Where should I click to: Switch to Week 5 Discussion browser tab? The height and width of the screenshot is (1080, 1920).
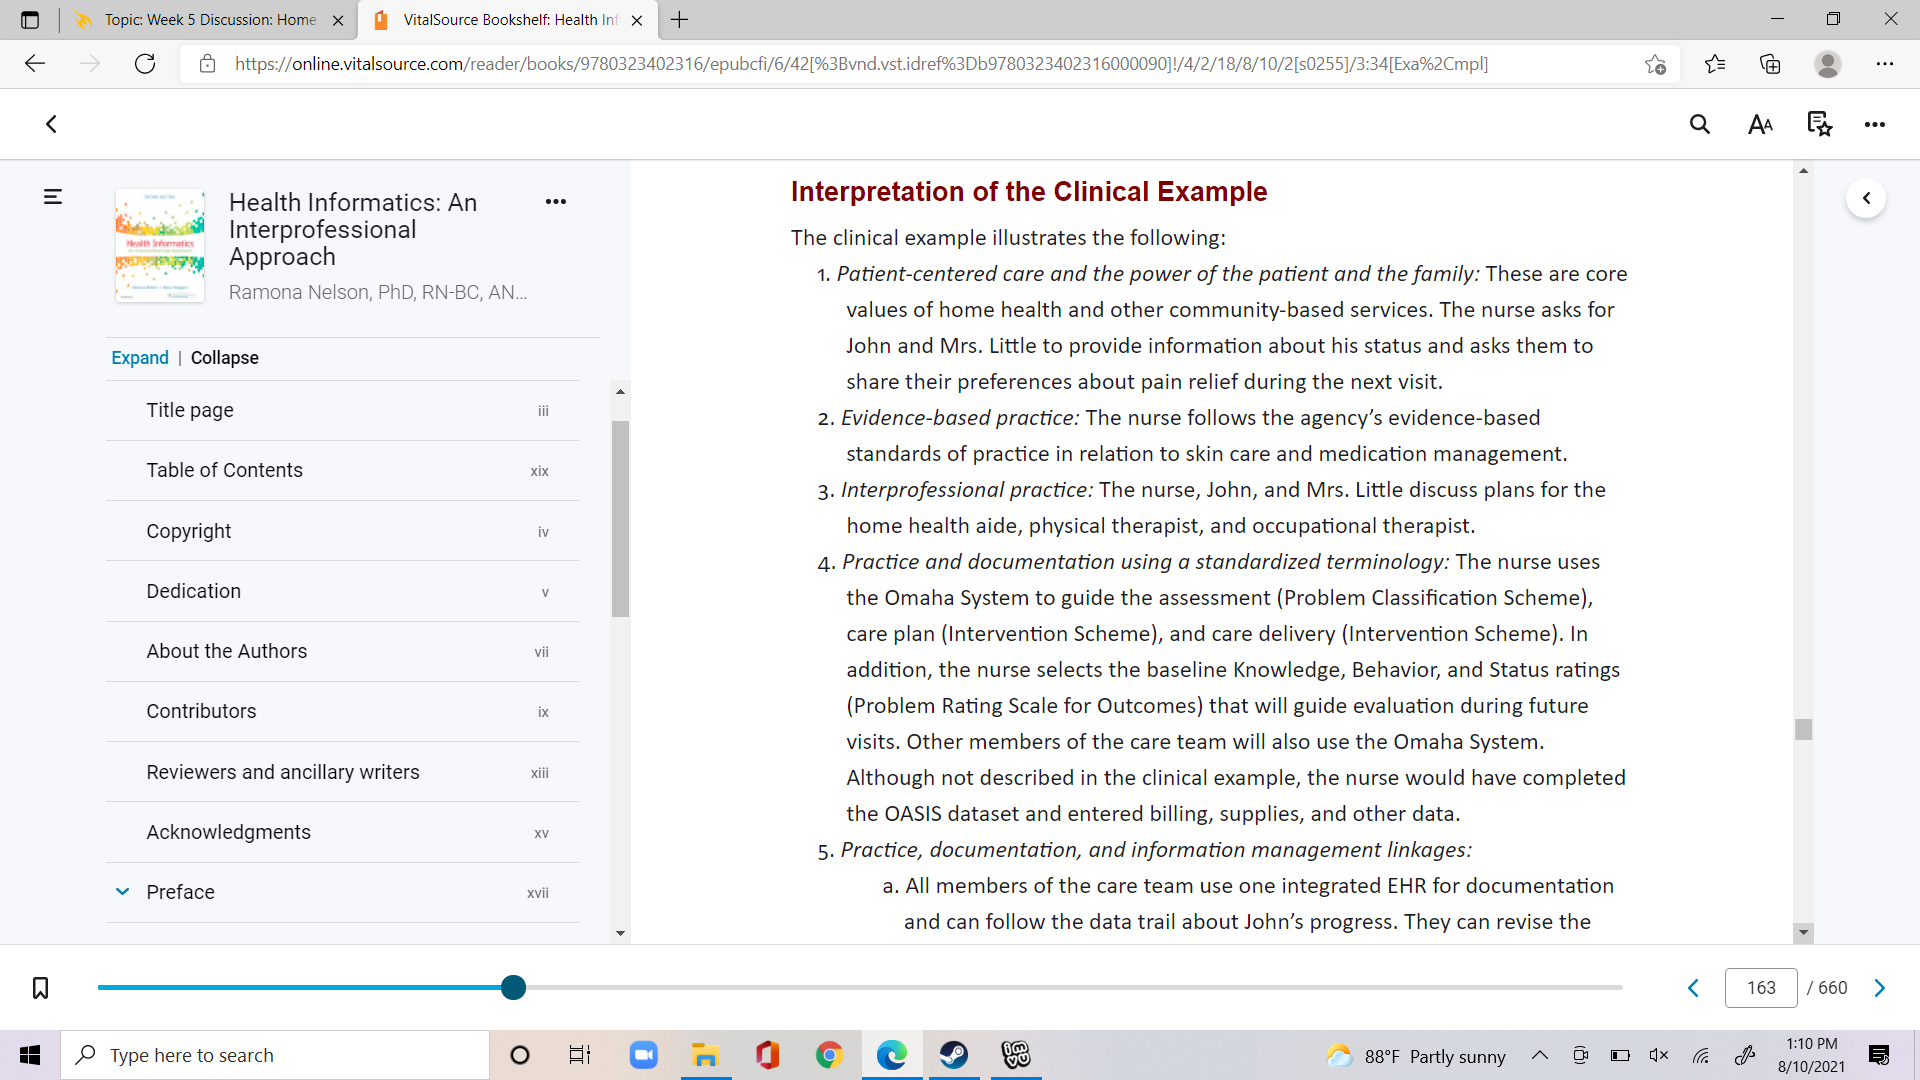(x=210, y=20)
